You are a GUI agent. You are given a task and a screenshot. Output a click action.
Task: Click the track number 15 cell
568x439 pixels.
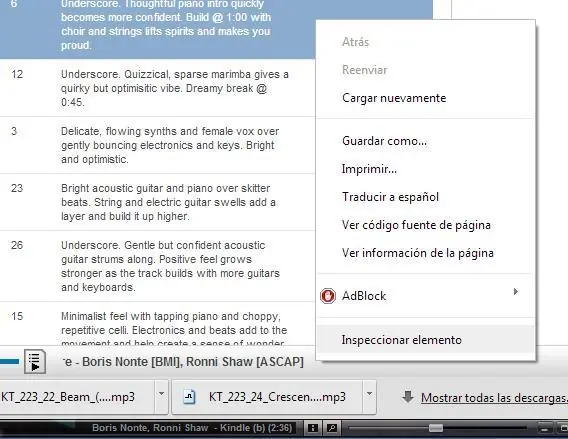click(17, 316)
